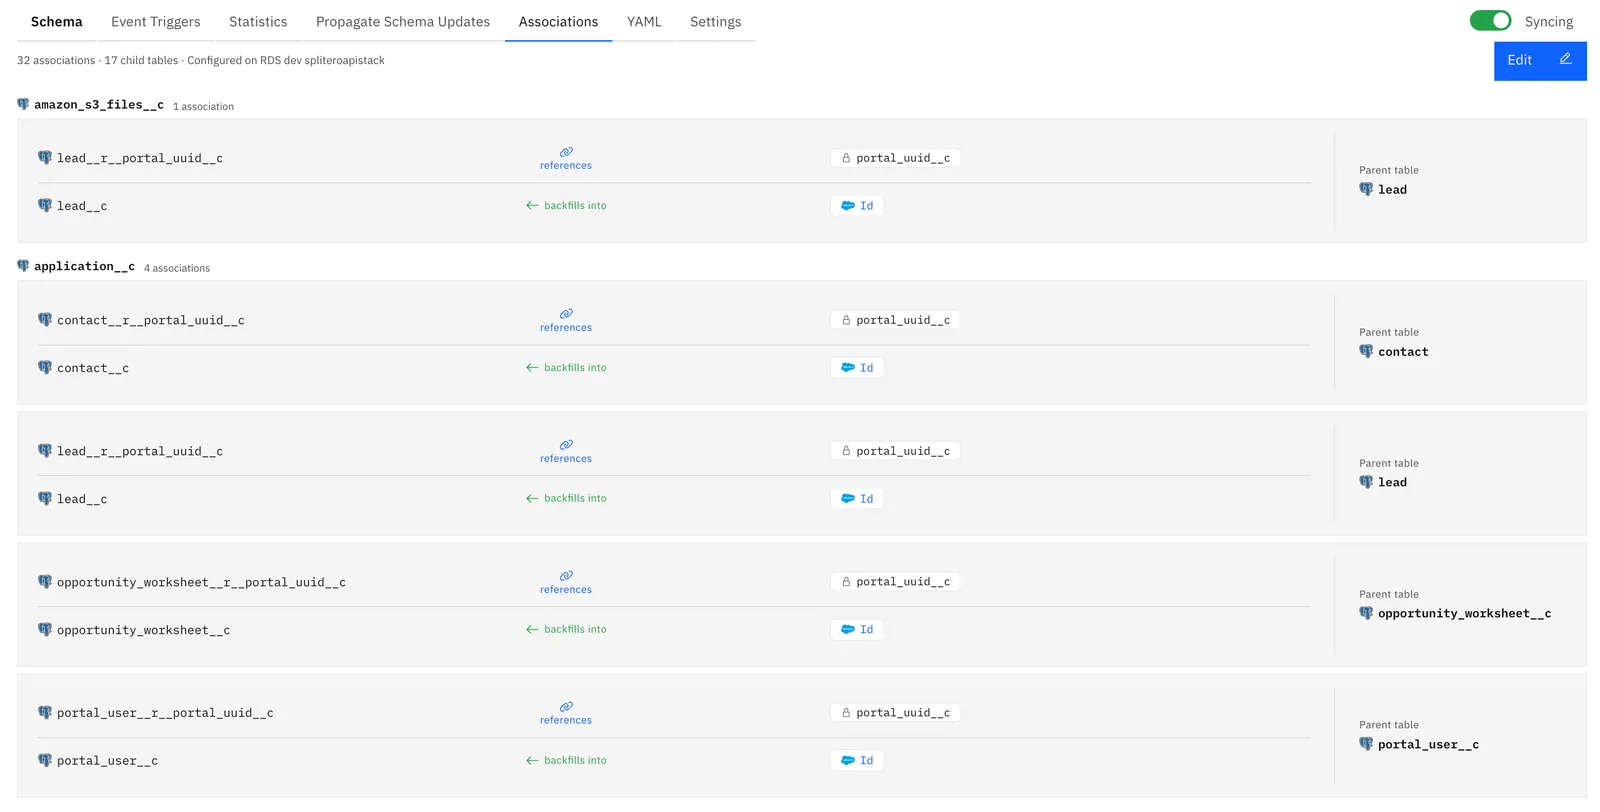Go to Propagate Schema Updates tab

point(403,22)
